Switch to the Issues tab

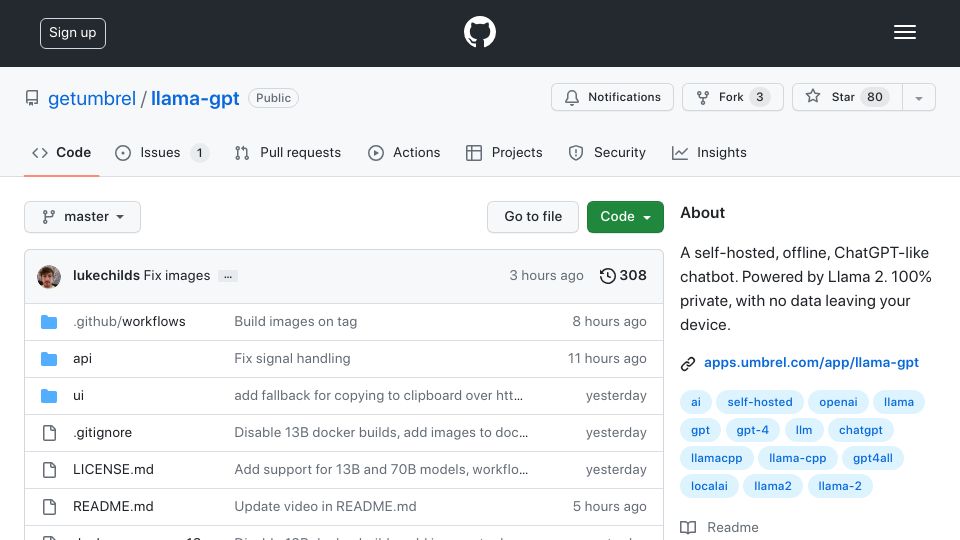162,152
